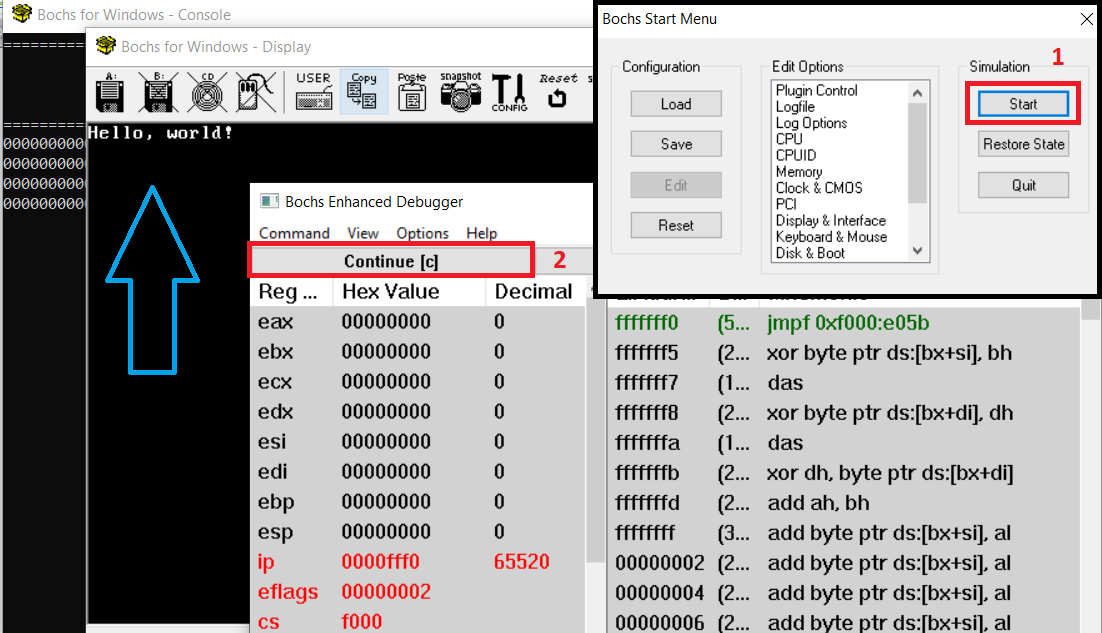Click the floppy B: drive icon
This screenshot has width=1102, height=633.
(159, 92)
